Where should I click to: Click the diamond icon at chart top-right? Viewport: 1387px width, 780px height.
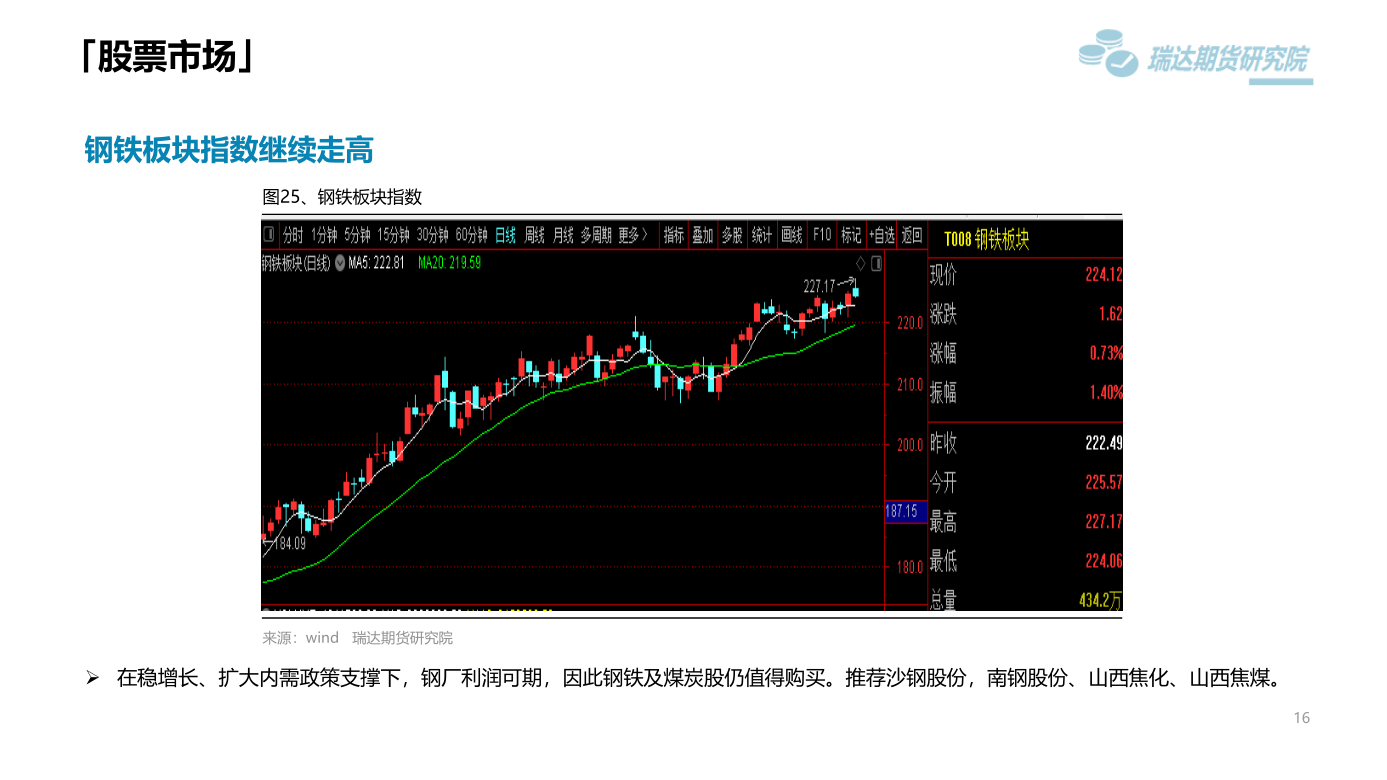click(x=860, y=263)
